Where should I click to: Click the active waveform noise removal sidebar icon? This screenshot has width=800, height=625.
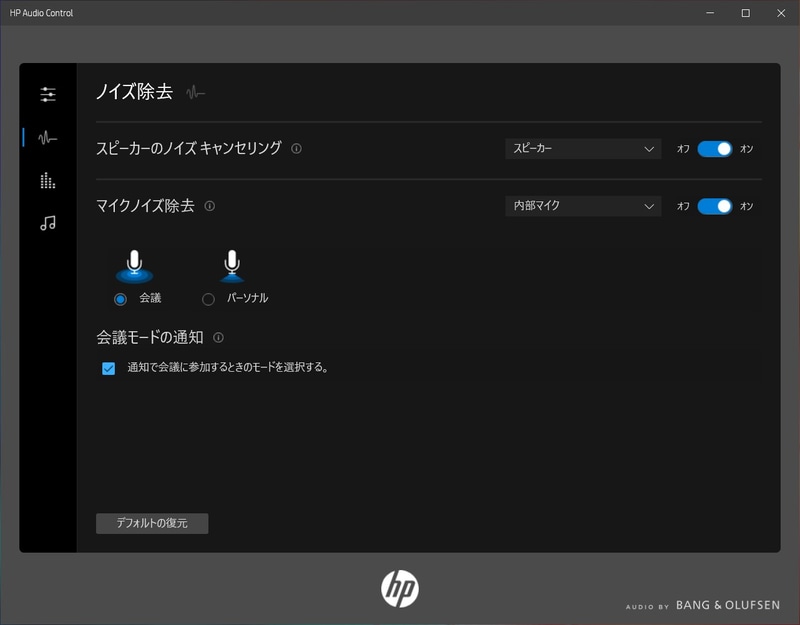(47, 138)
